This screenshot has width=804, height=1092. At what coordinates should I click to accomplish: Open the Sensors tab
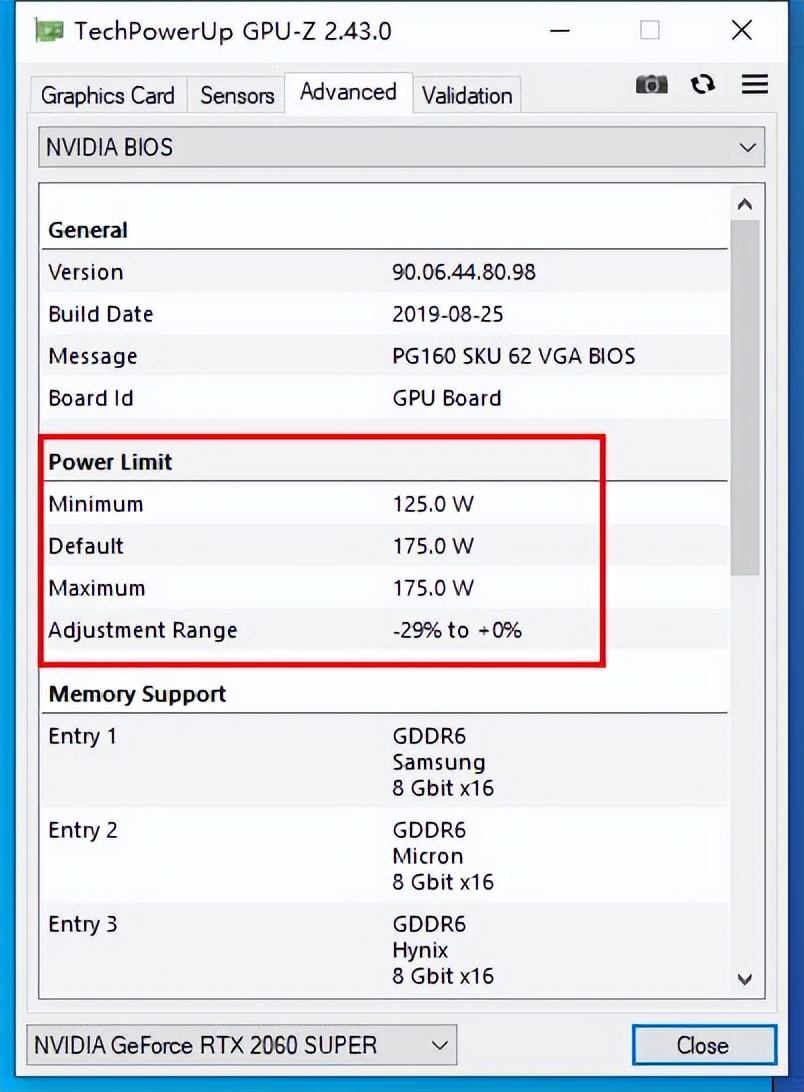[237, 96]
